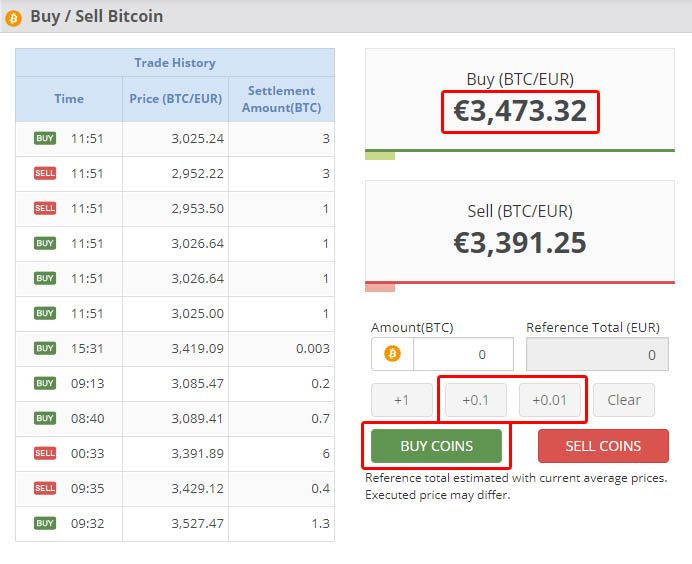Click the BUY badge on the 09:32 row
Viewport: 692px width, 564px height.
point(45,523)
